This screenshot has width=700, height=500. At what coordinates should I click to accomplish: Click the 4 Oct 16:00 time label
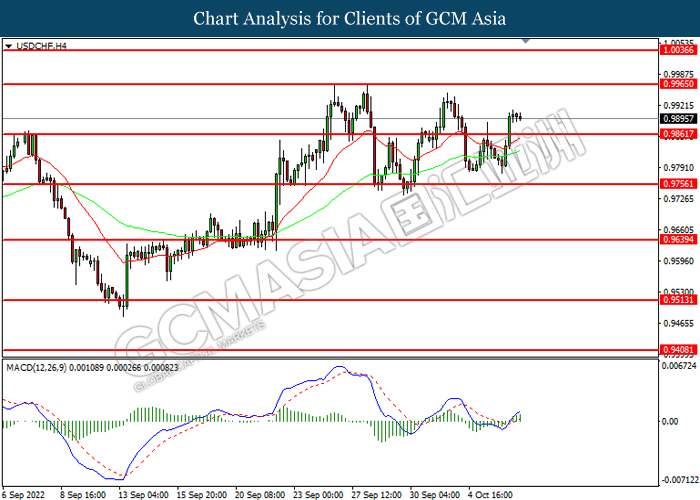tap(490, 495)
